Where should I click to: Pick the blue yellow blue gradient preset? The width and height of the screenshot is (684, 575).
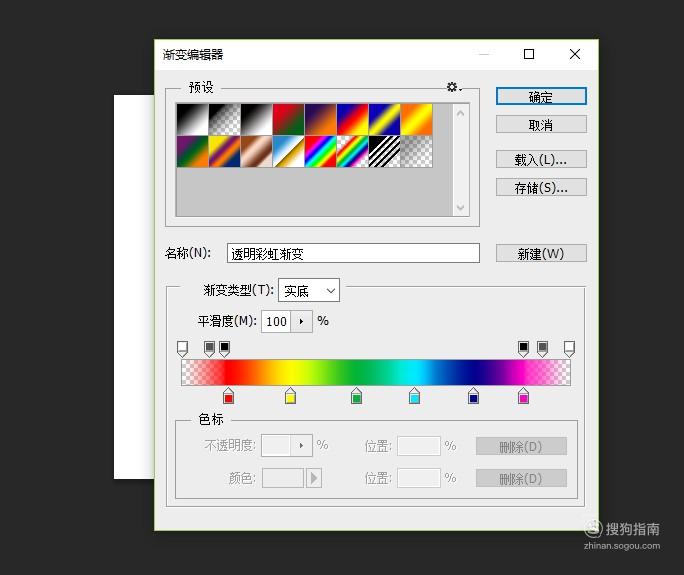click(385, 119)
